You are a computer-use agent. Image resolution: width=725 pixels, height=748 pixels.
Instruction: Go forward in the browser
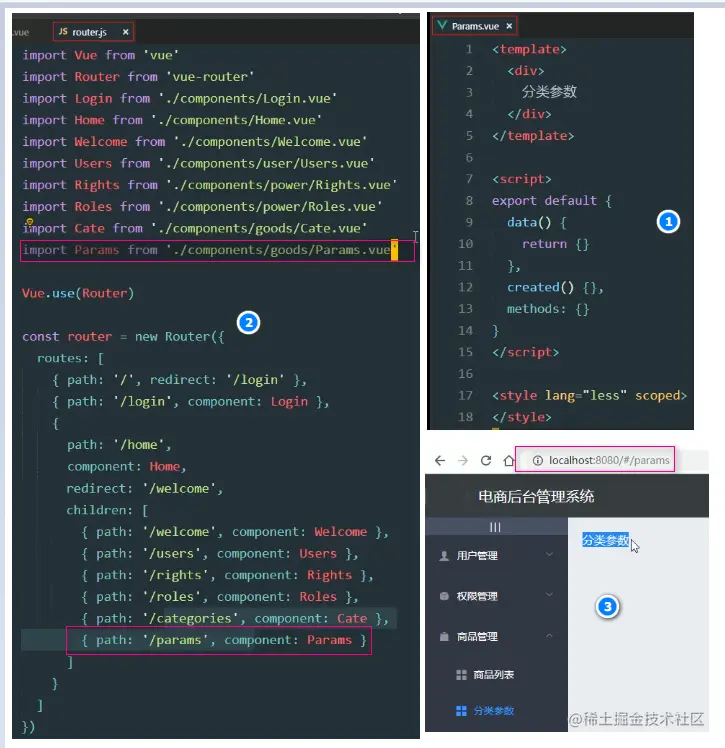(x=463, y=460)
